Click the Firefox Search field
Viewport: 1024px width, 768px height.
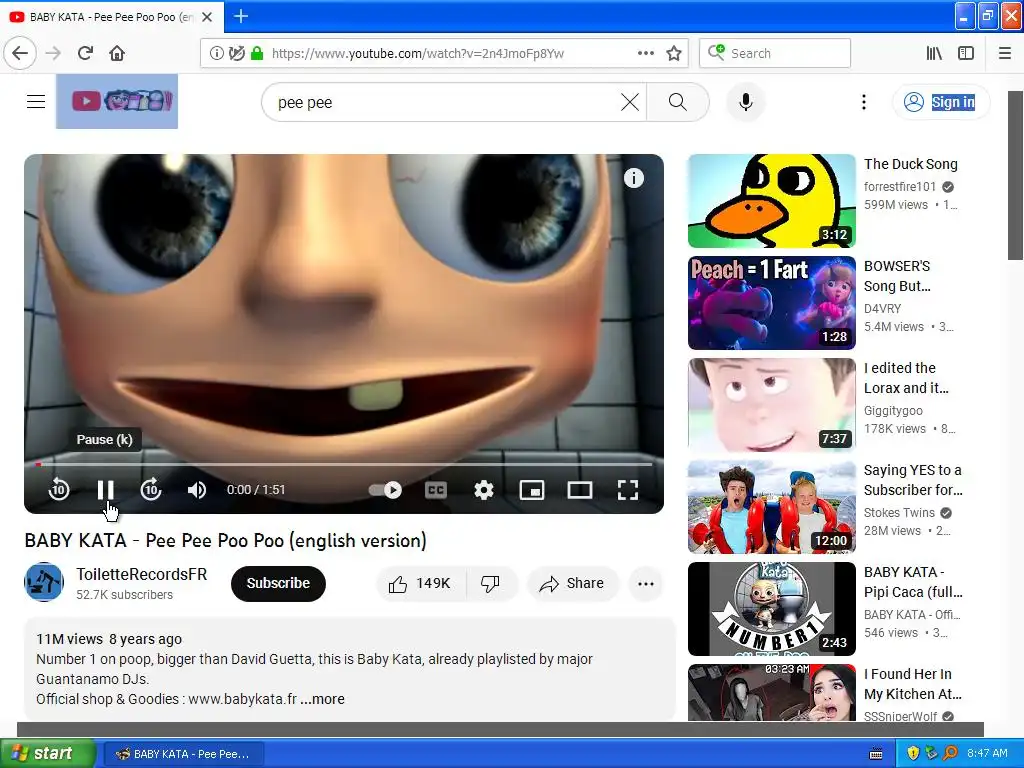tap(775, 53)
